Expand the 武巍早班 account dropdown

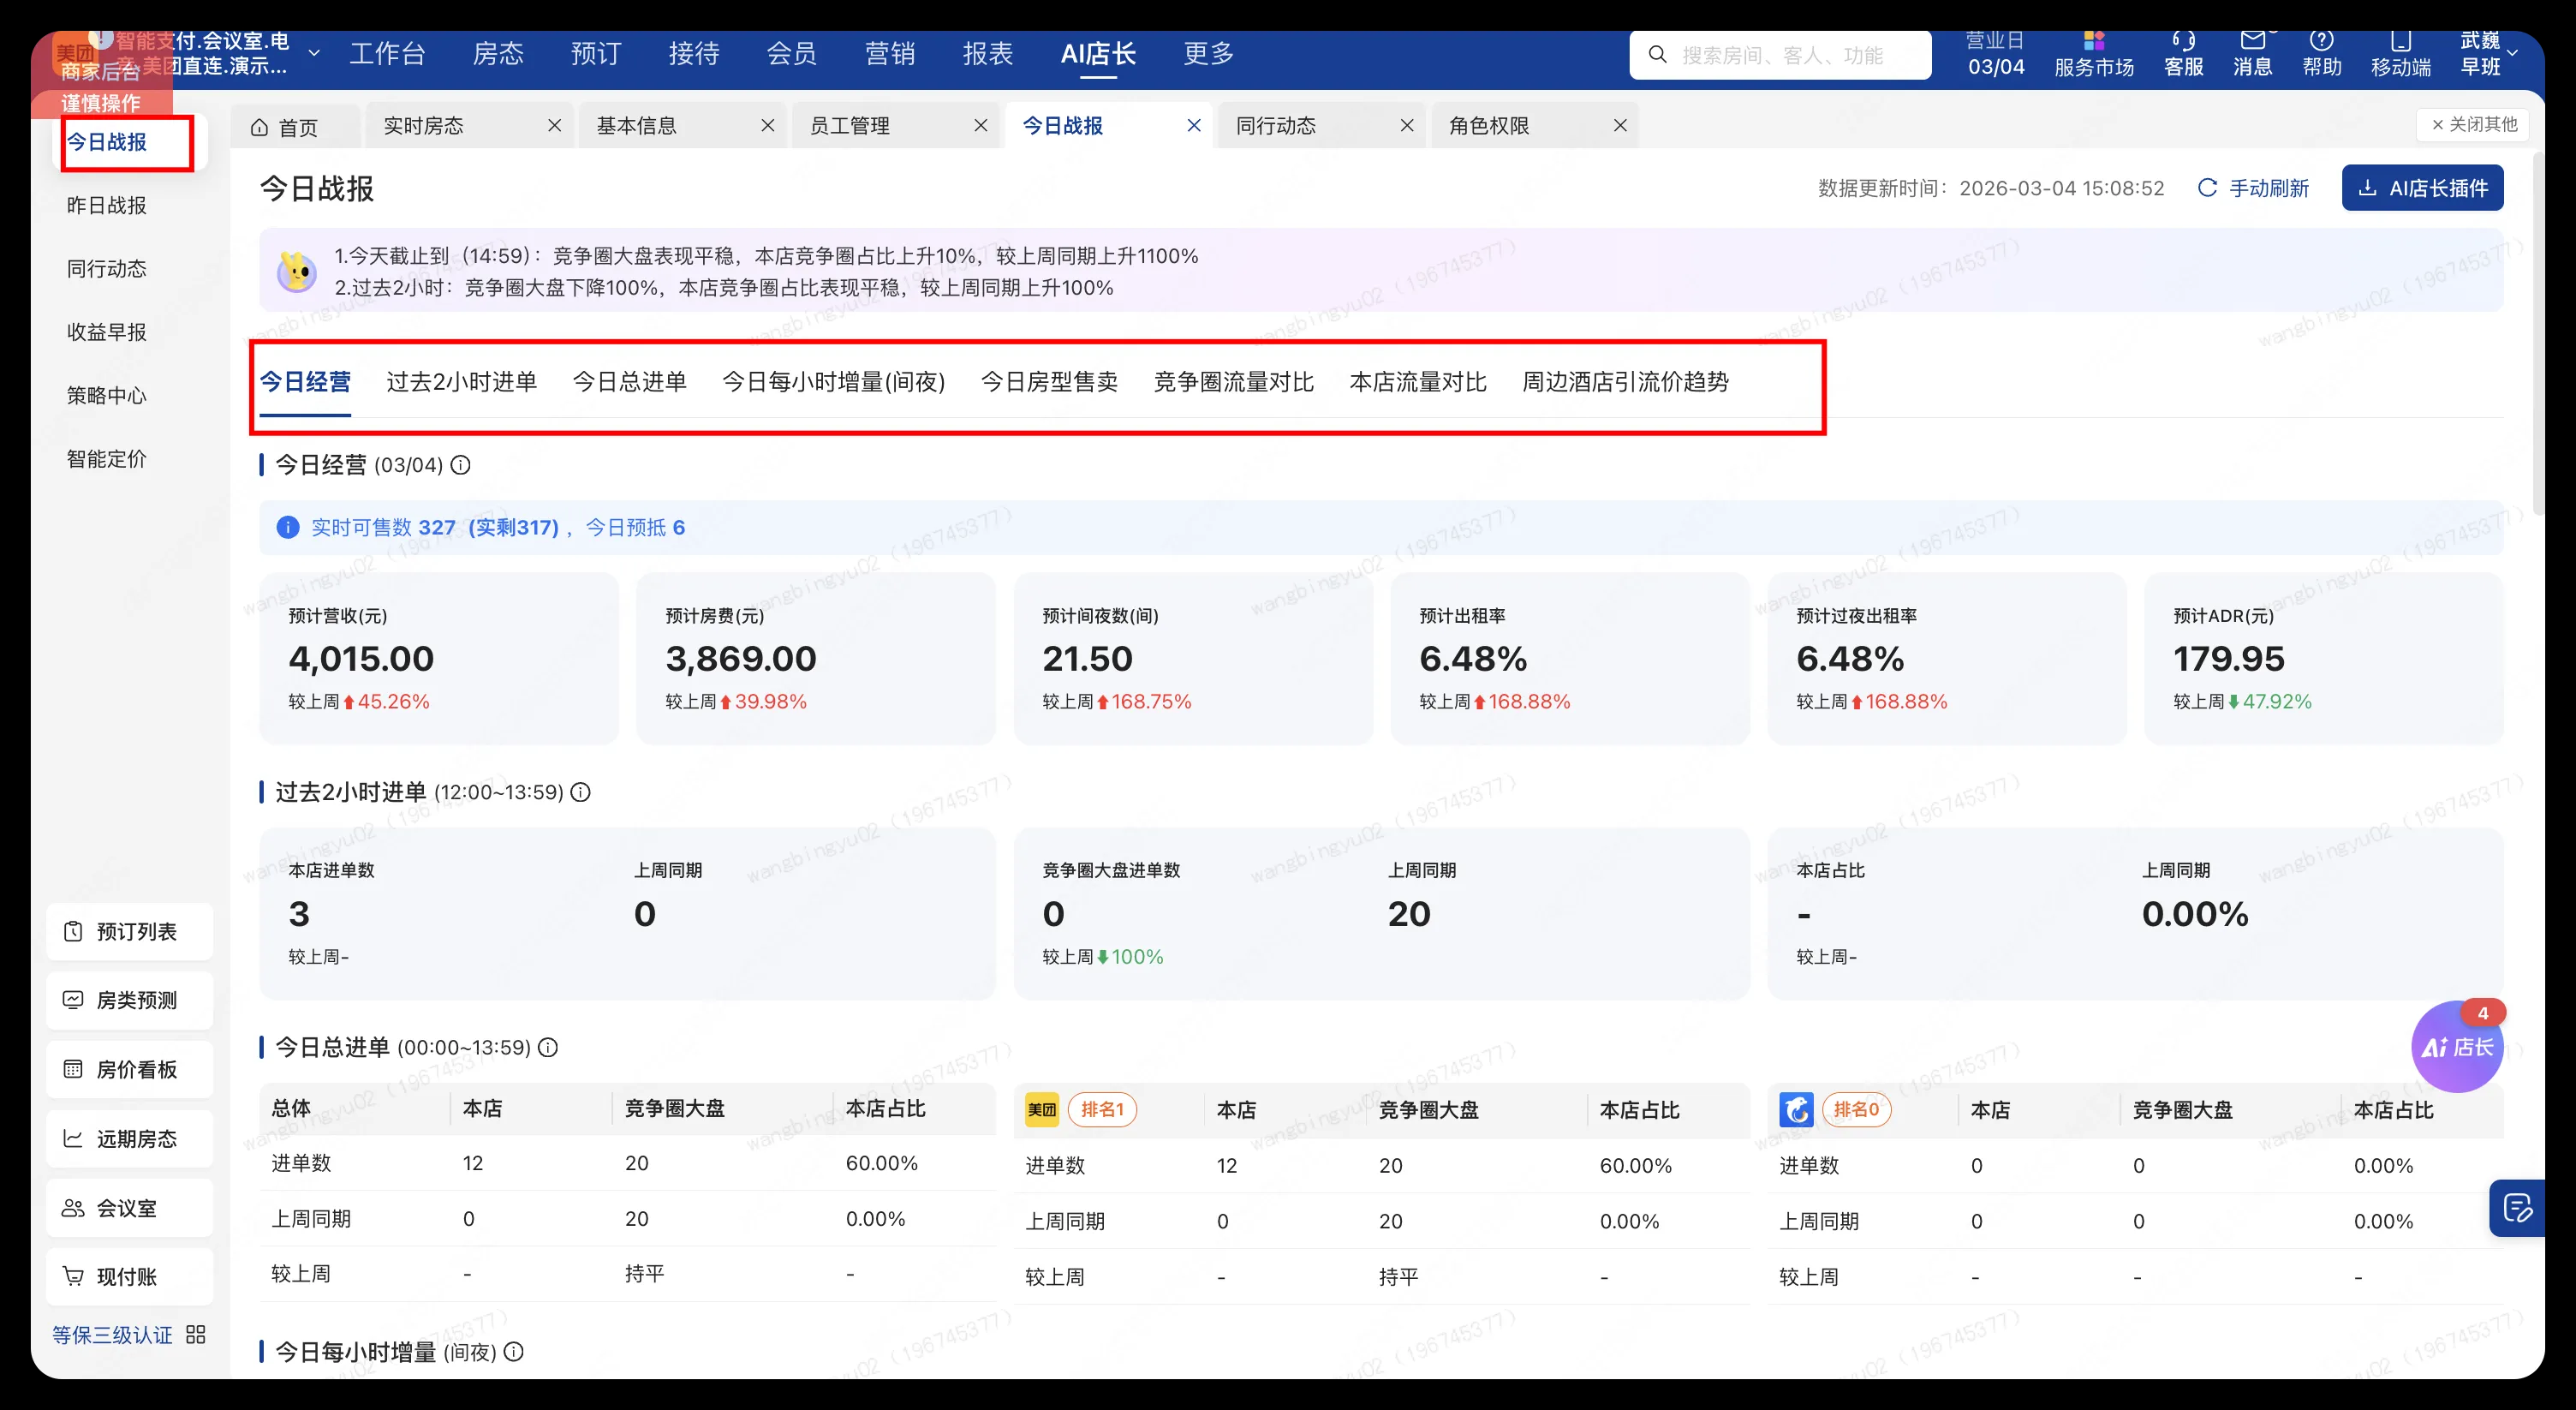2490,54
